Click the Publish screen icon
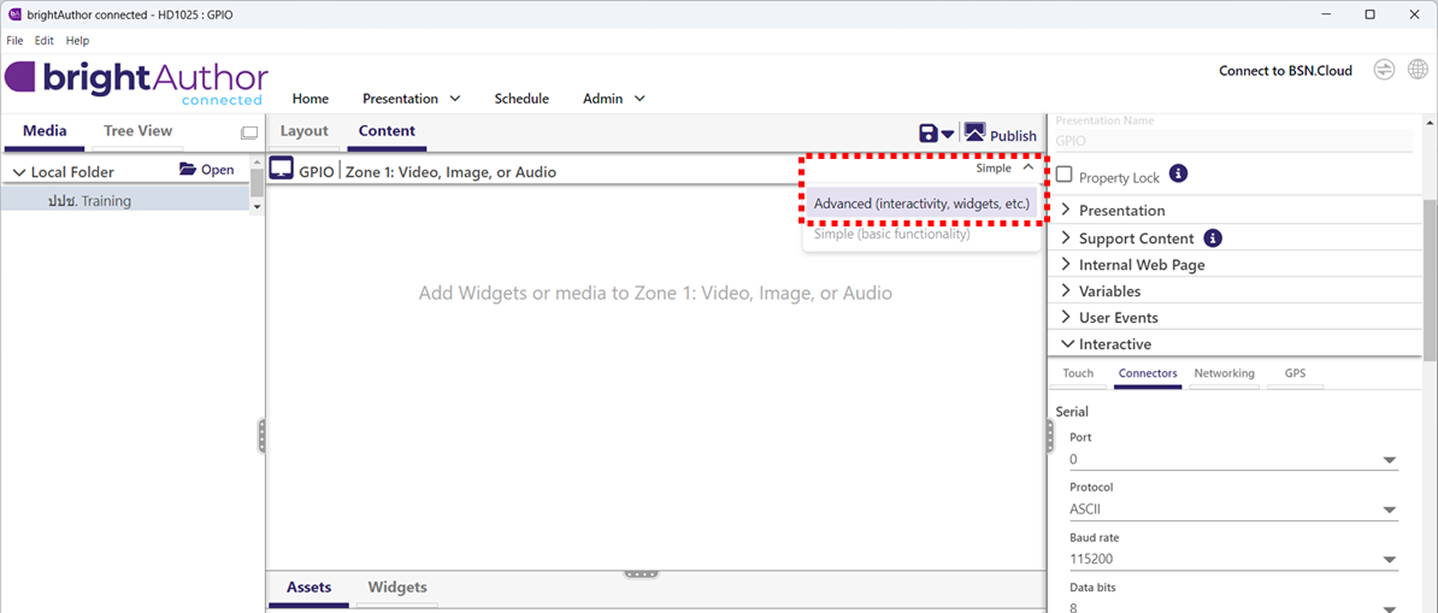The image size is (1438, 613). (974, 131)
